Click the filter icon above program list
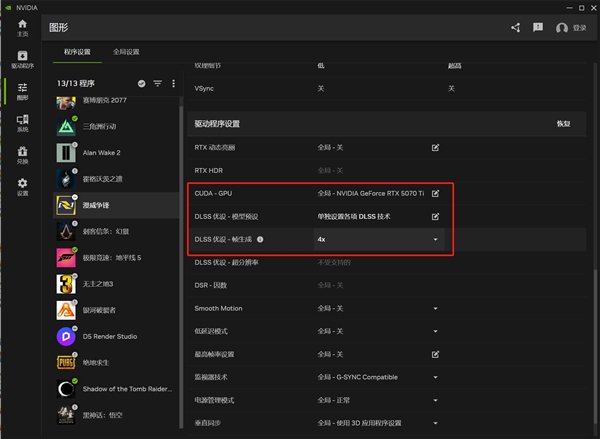 pos(157,83)
